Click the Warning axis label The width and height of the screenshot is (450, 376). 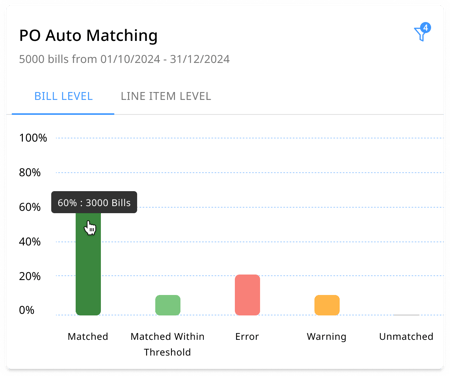(327, 337)
